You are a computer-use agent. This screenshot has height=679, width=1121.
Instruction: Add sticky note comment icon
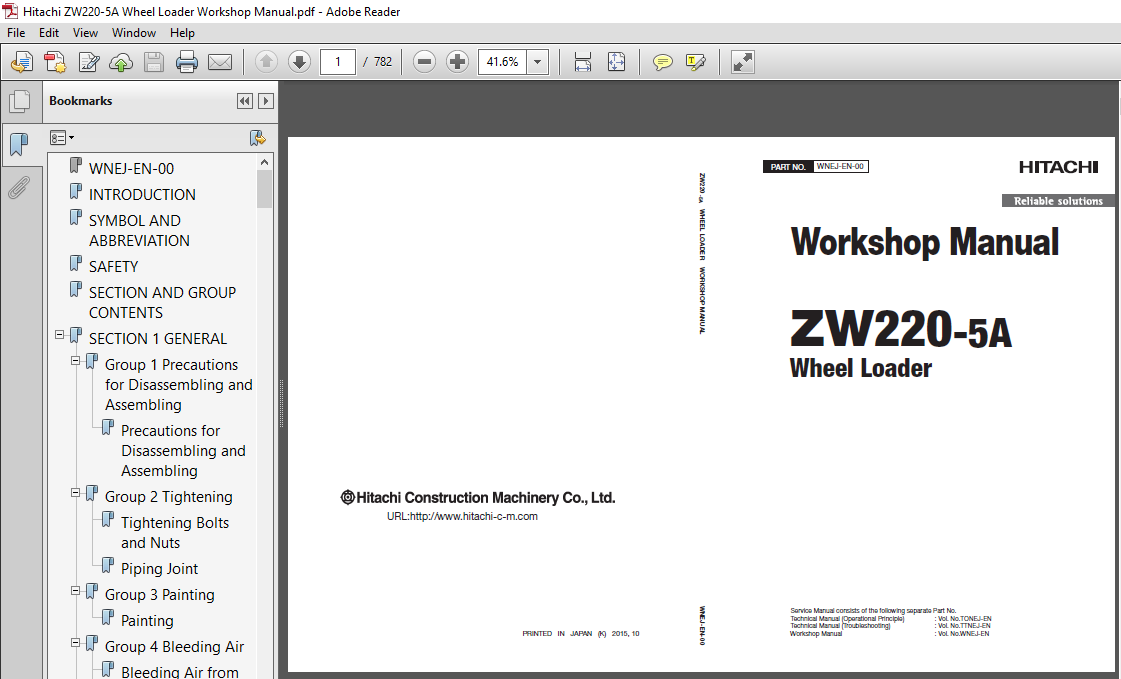pyautogui.click(x=662, y=62)
